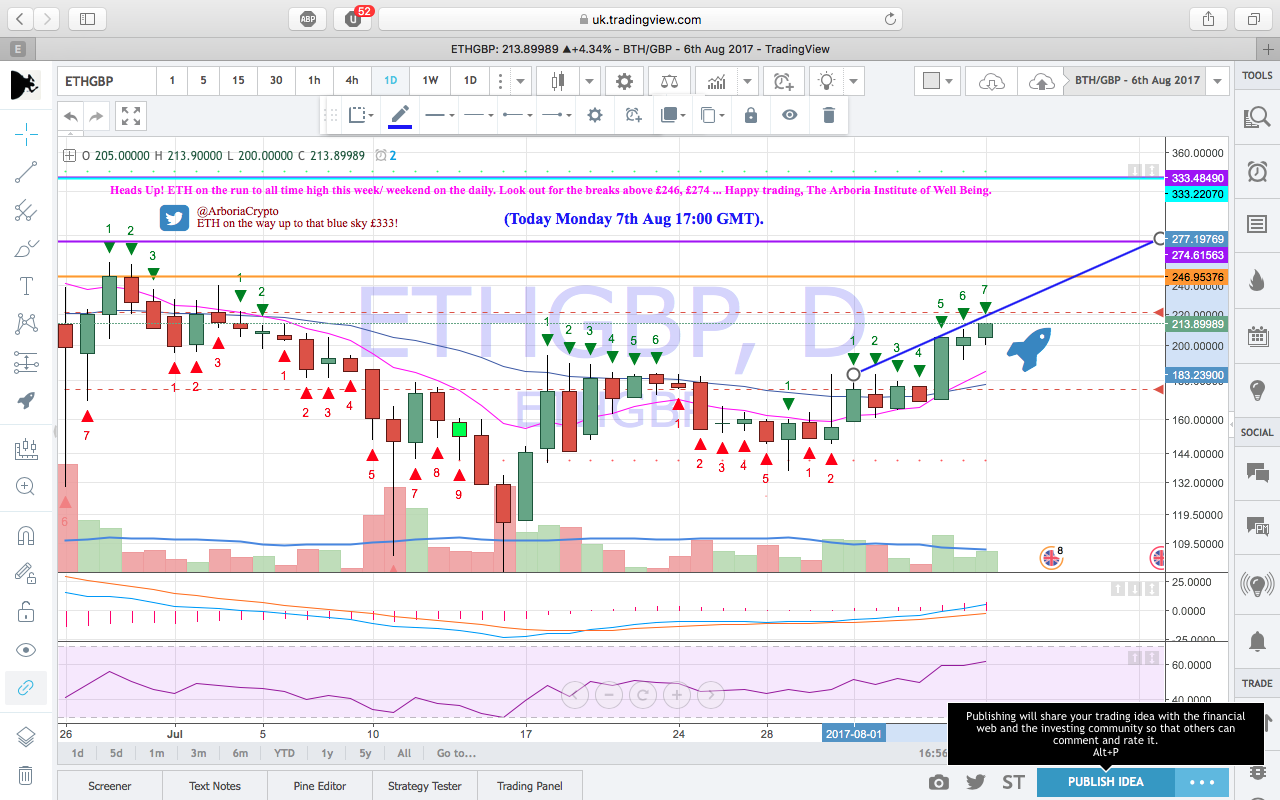Take a chart snapshot with camera icon

[938, 782]
